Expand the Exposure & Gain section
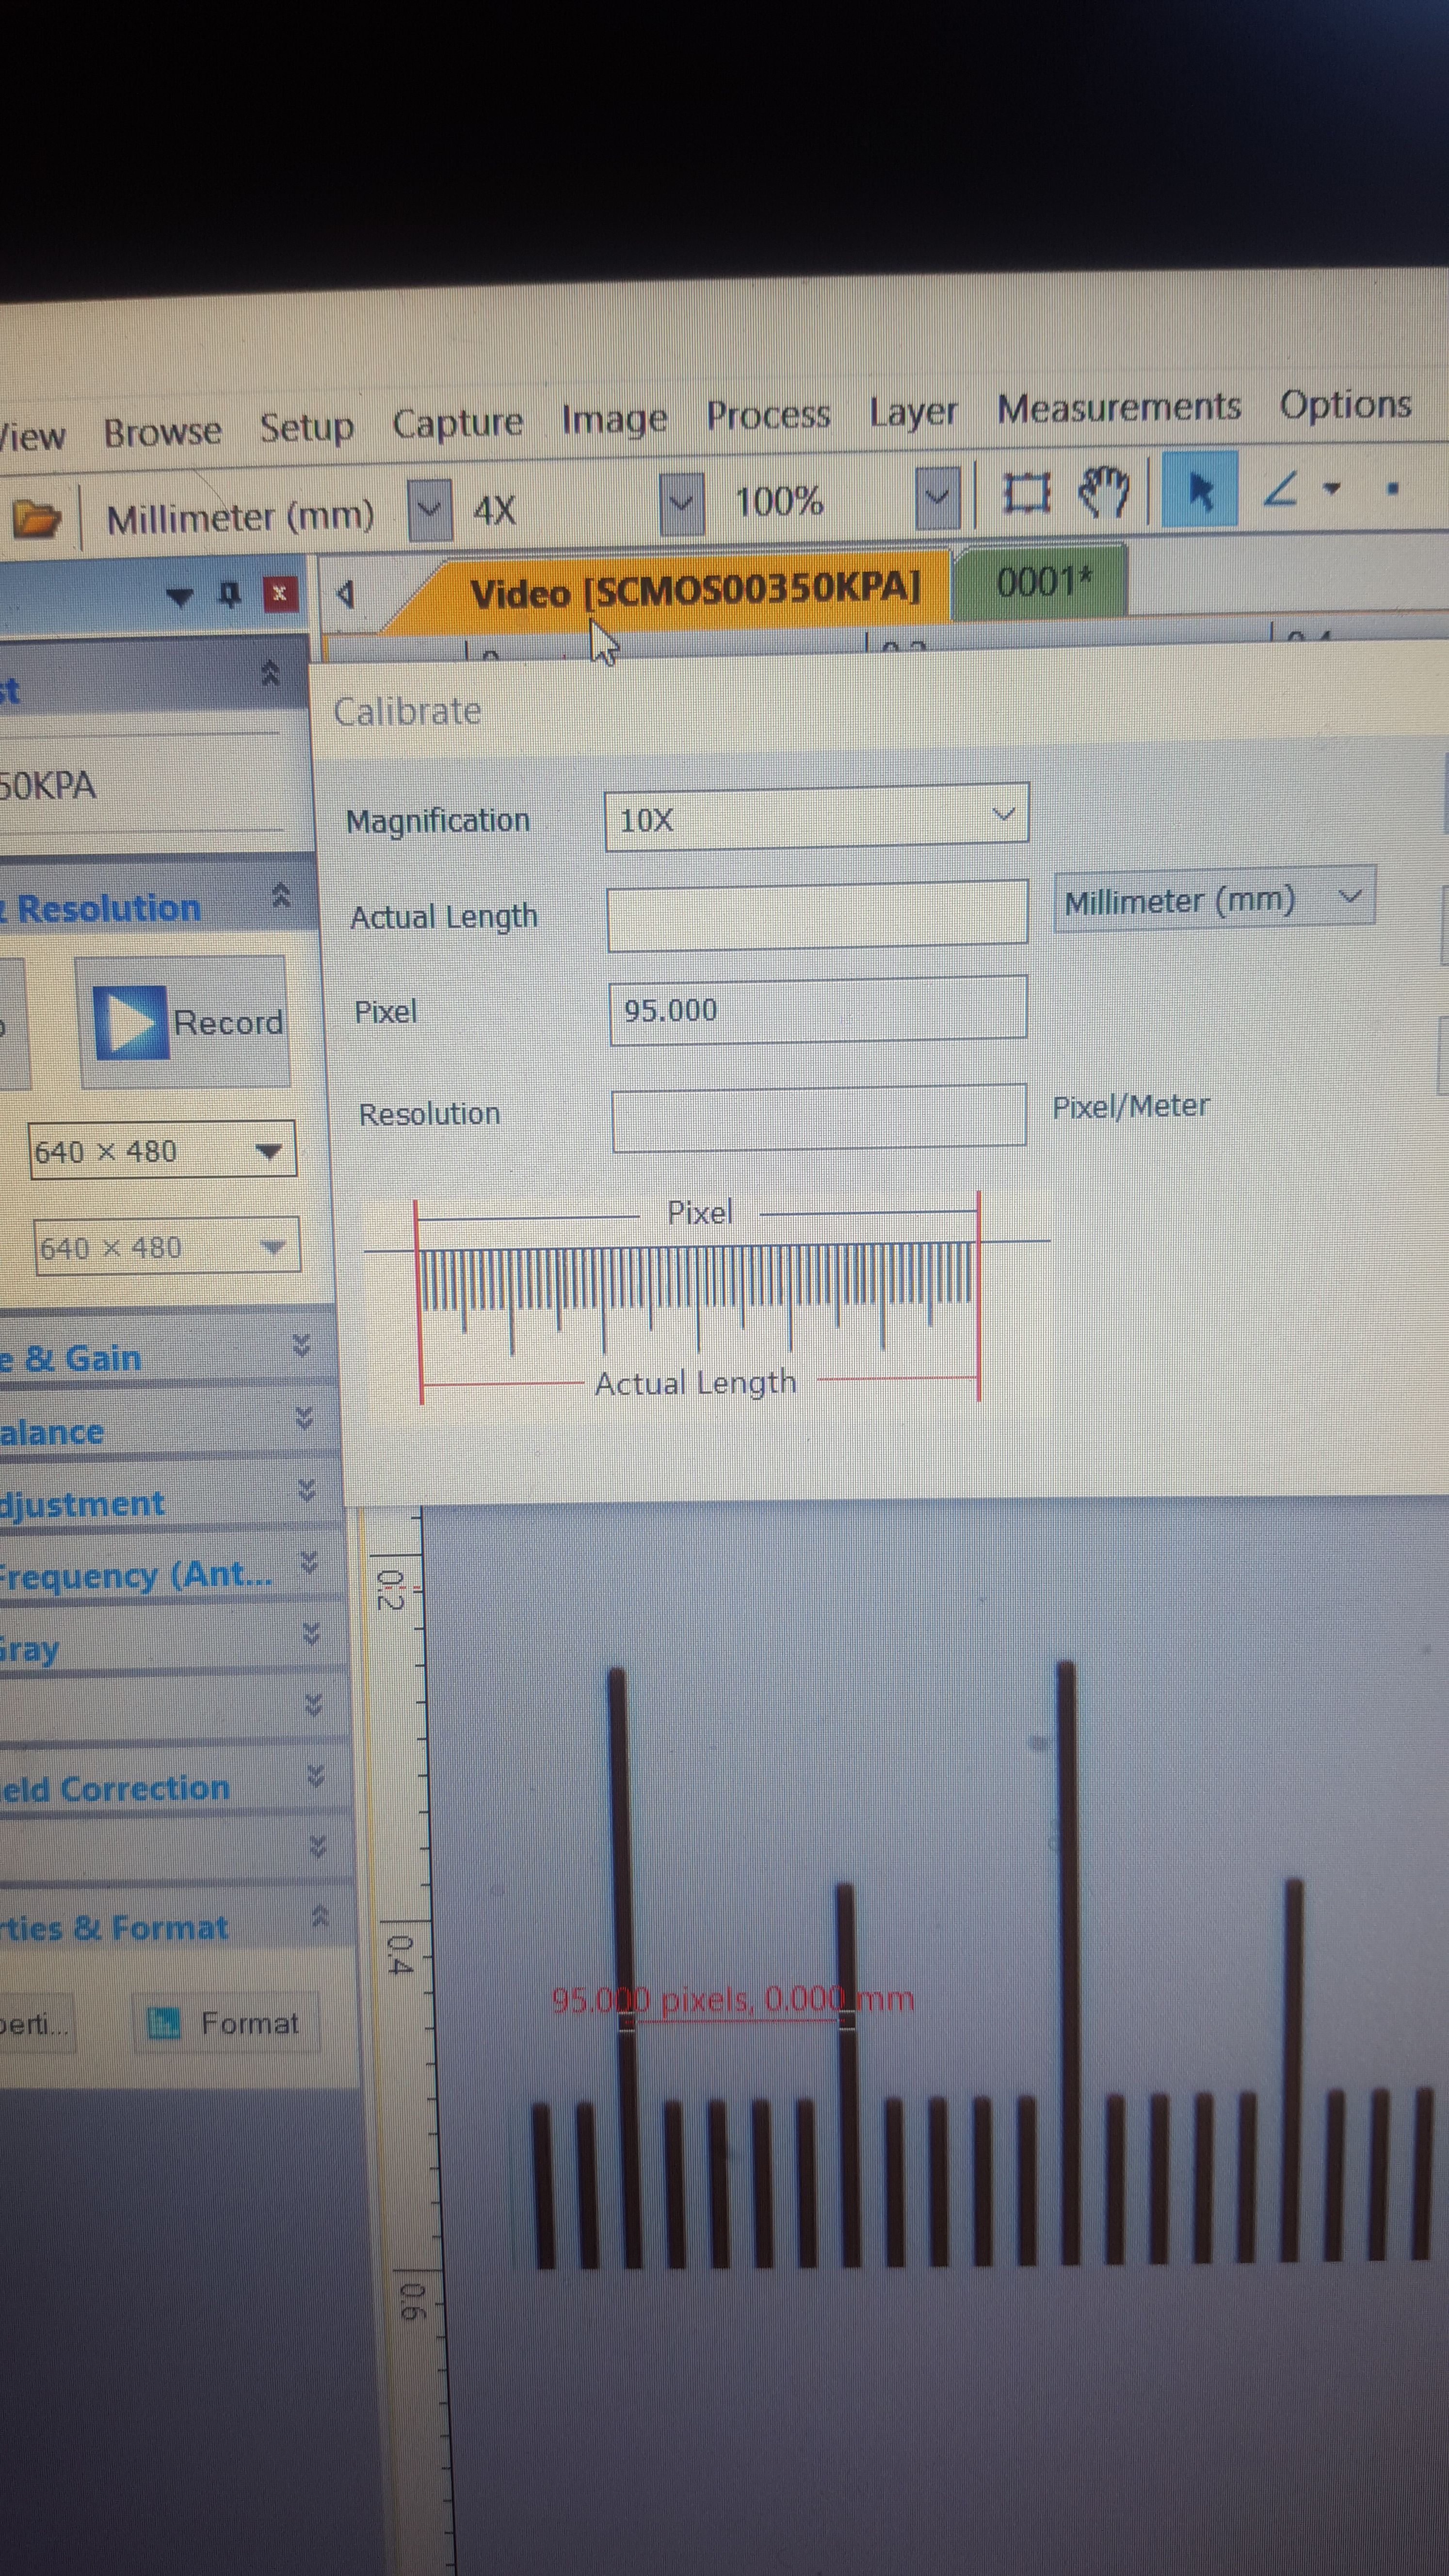The height and width of the screenshot is (2576, 1449). (x=301, y=1345)
